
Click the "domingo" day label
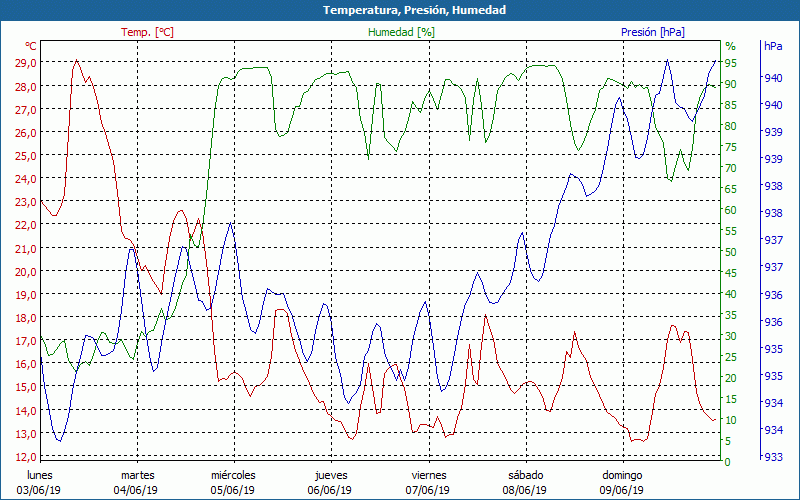tap(622, 475)
